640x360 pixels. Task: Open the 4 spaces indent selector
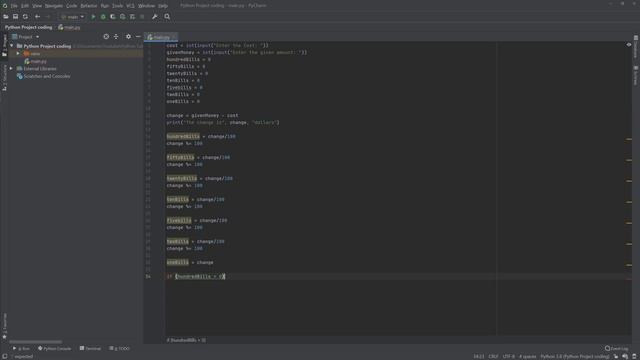pos(527,356)
